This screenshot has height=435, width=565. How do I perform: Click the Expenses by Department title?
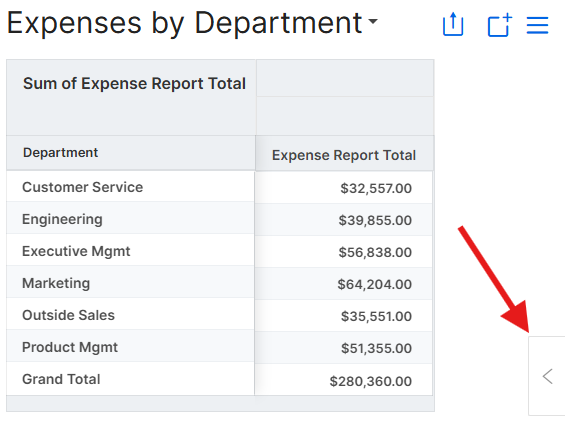184,23
